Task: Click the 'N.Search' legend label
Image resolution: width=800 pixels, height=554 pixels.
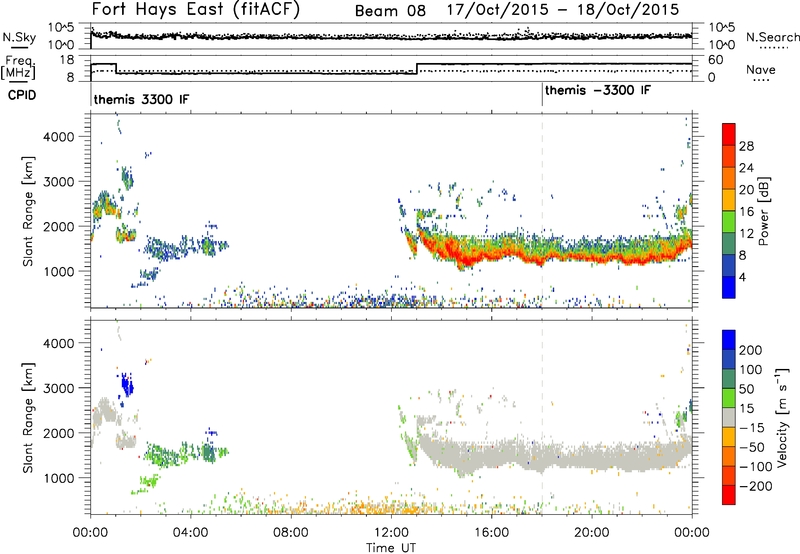Action: tap(772, 37)
